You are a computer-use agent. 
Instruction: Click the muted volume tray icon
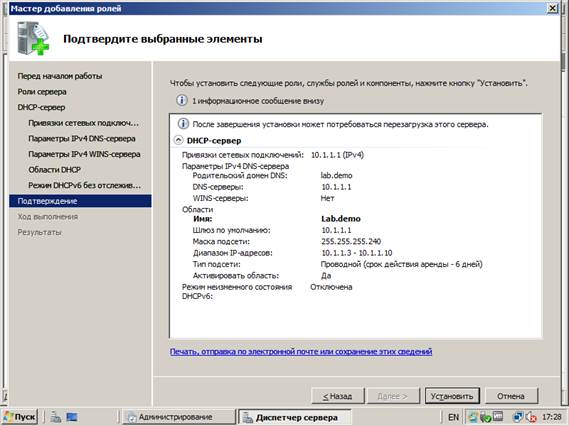pyautogui.click(x=531, y=417)
